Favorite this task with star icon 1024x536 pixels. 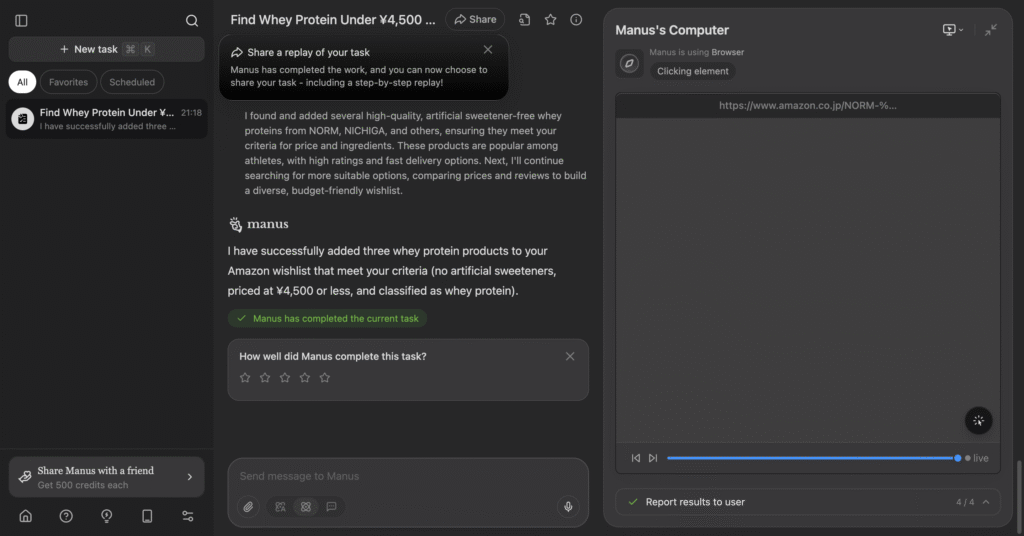(x=551, y=20)
